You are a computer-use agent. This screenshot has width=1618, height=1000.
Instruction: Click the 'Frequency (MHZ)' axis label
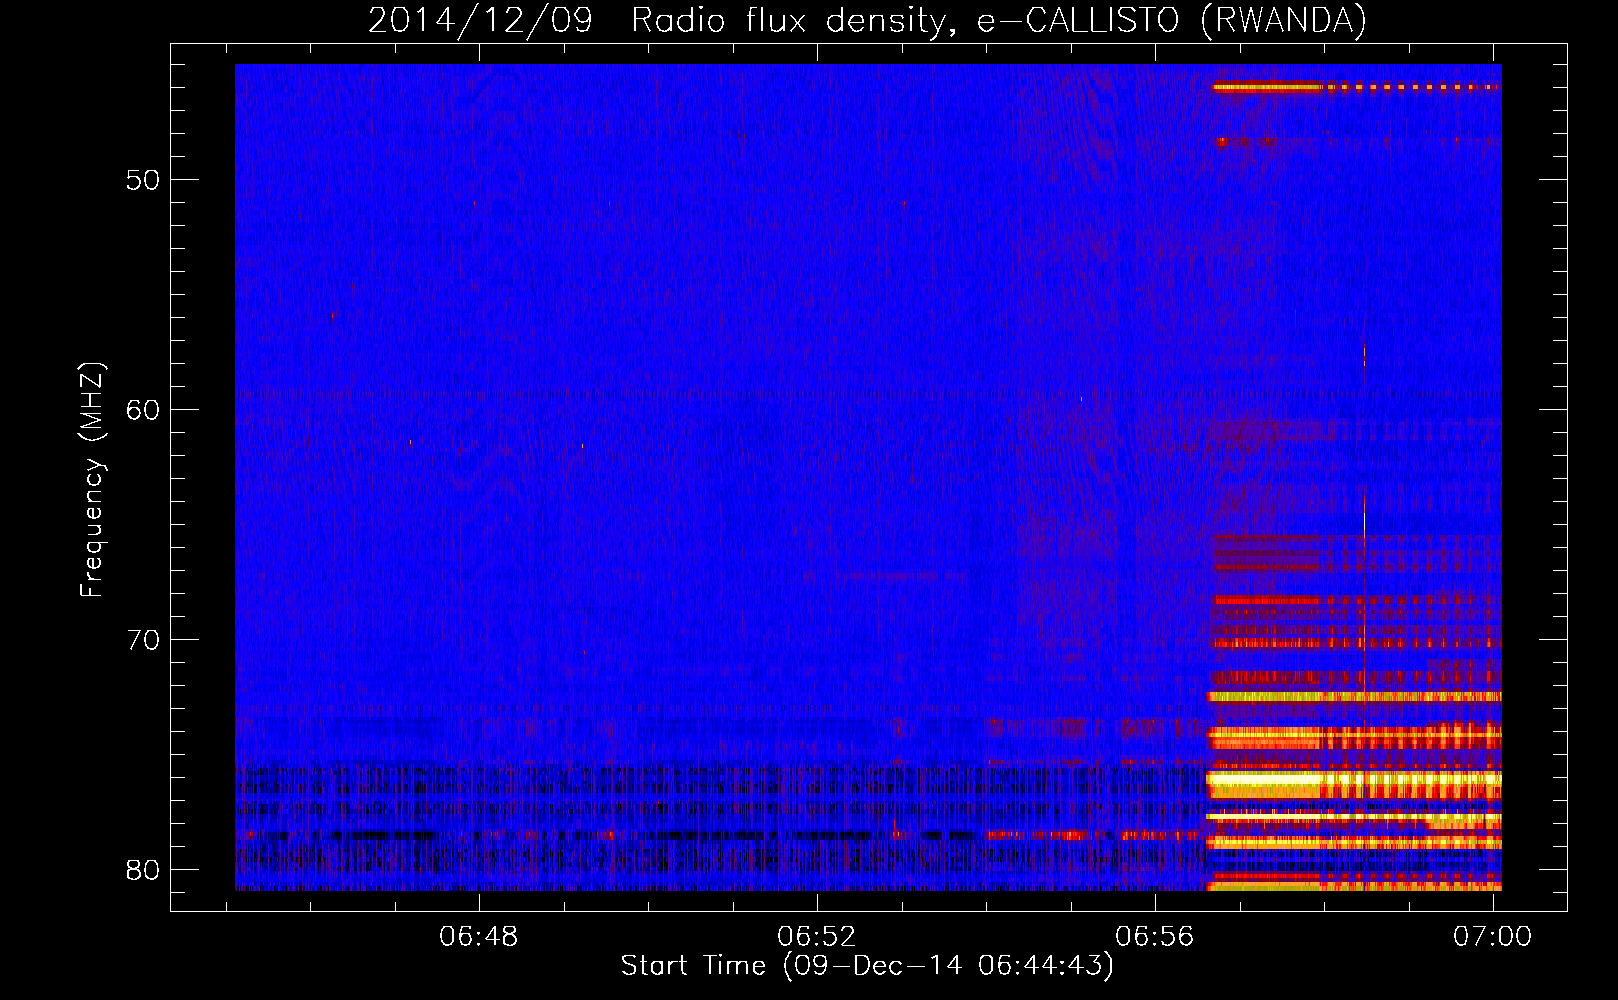92,480
